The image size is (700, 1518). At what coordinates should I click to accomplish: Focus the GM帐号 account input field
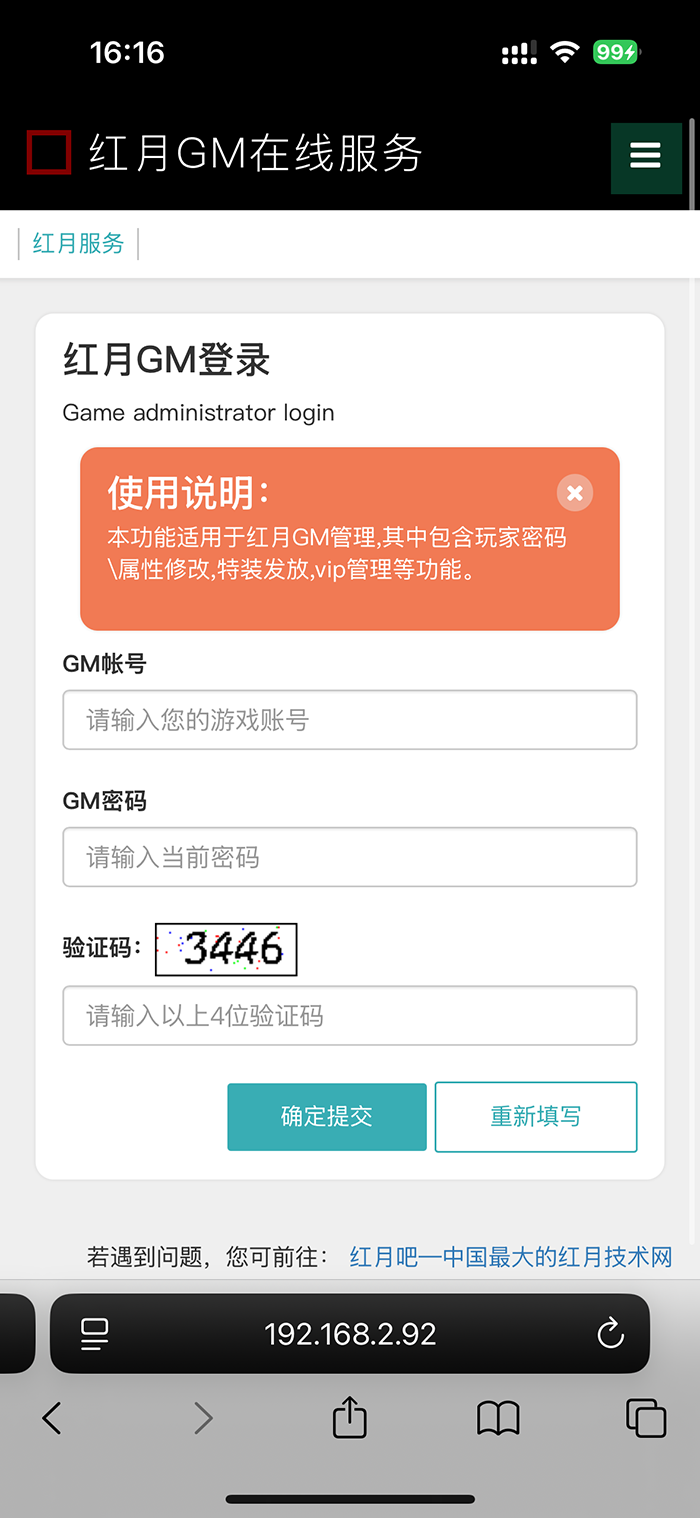350,720
